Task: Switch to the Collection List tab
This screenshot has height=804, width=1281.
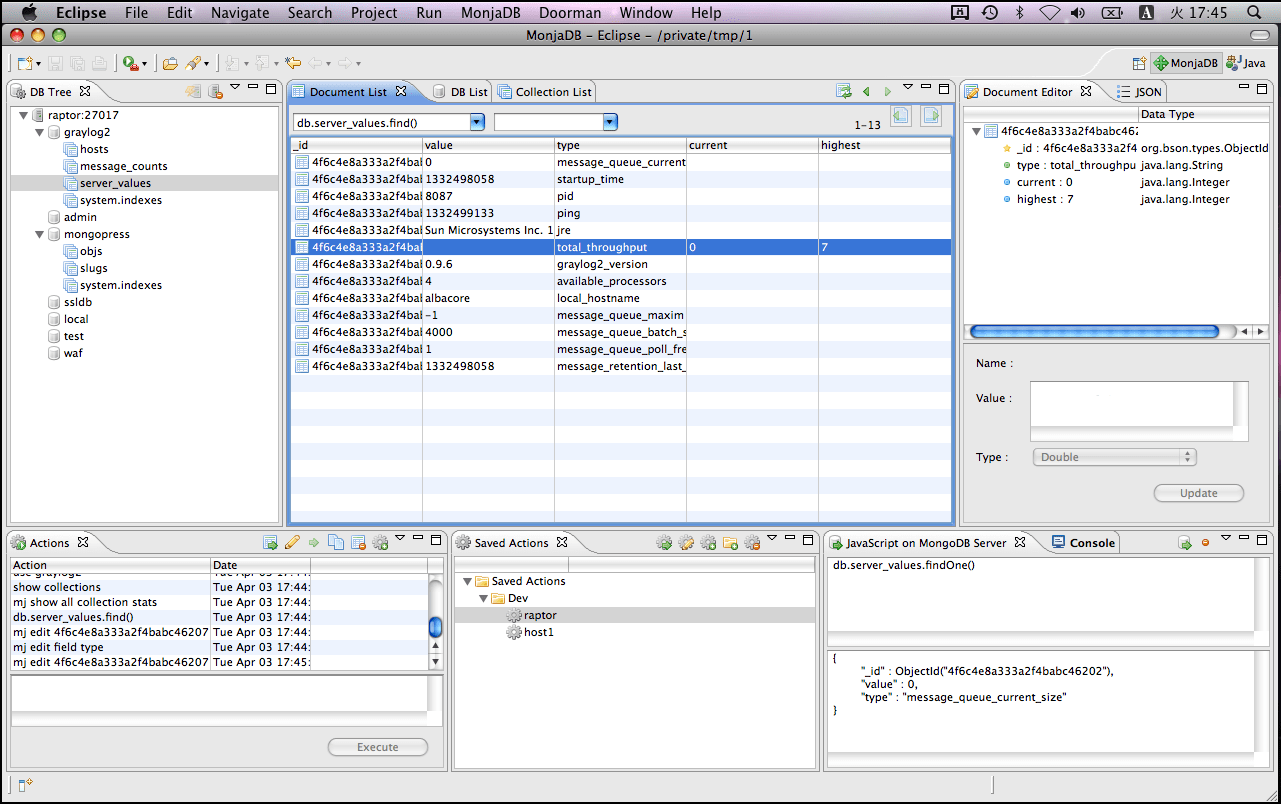Action: coord(545,92)
